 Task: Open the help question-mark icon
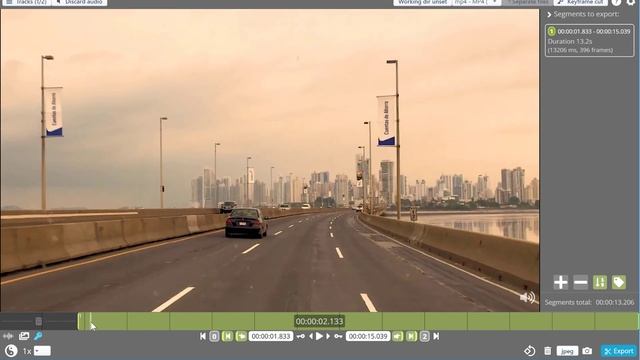point(616,2)
